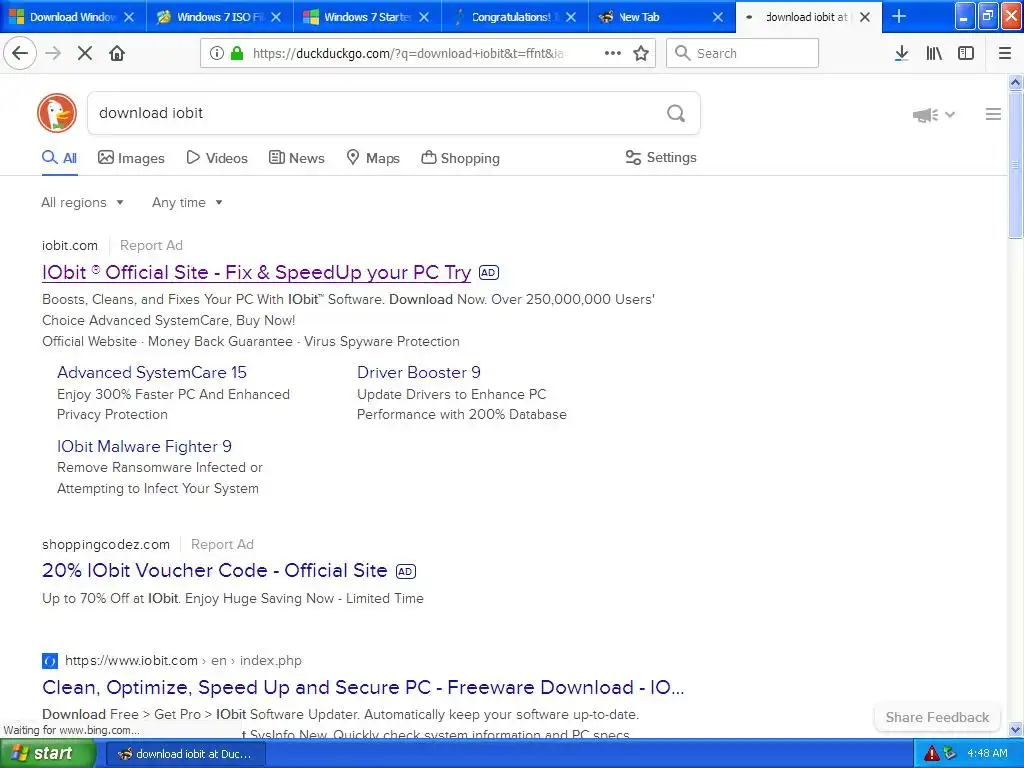Click the forward navigation arrow

click(53, 53)
